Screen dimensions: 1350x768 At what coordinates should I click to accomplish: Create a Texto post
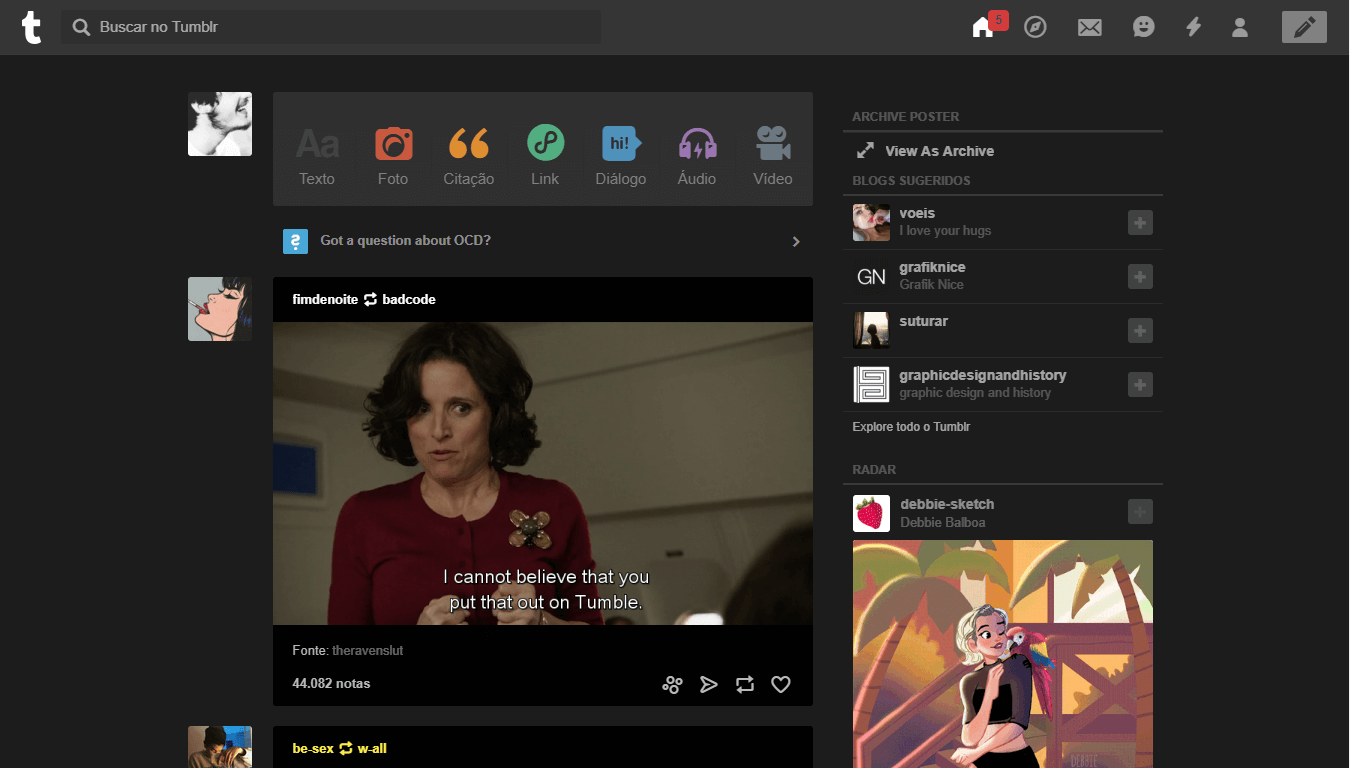[317, 156]
